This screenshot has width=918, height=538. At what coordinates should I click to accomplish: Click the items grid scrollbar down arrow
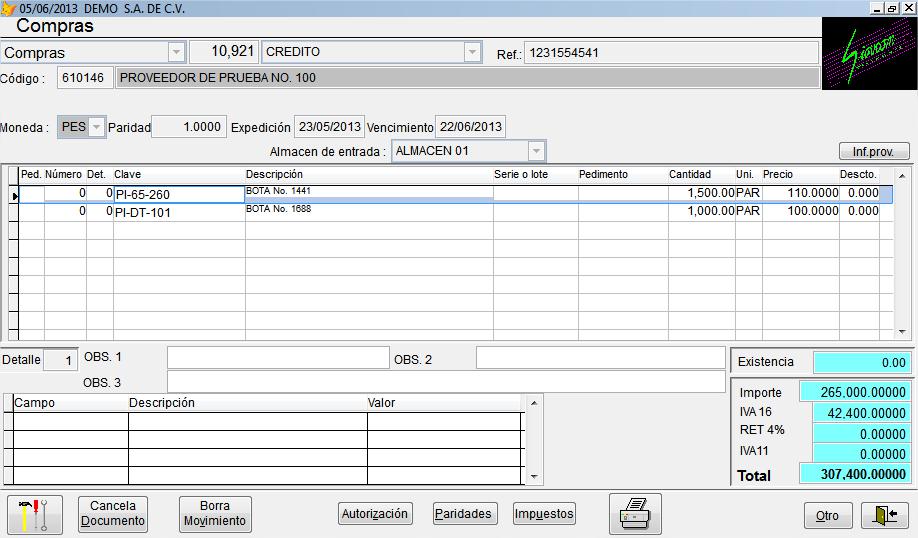pyautogui.click(x=901, y=332)
